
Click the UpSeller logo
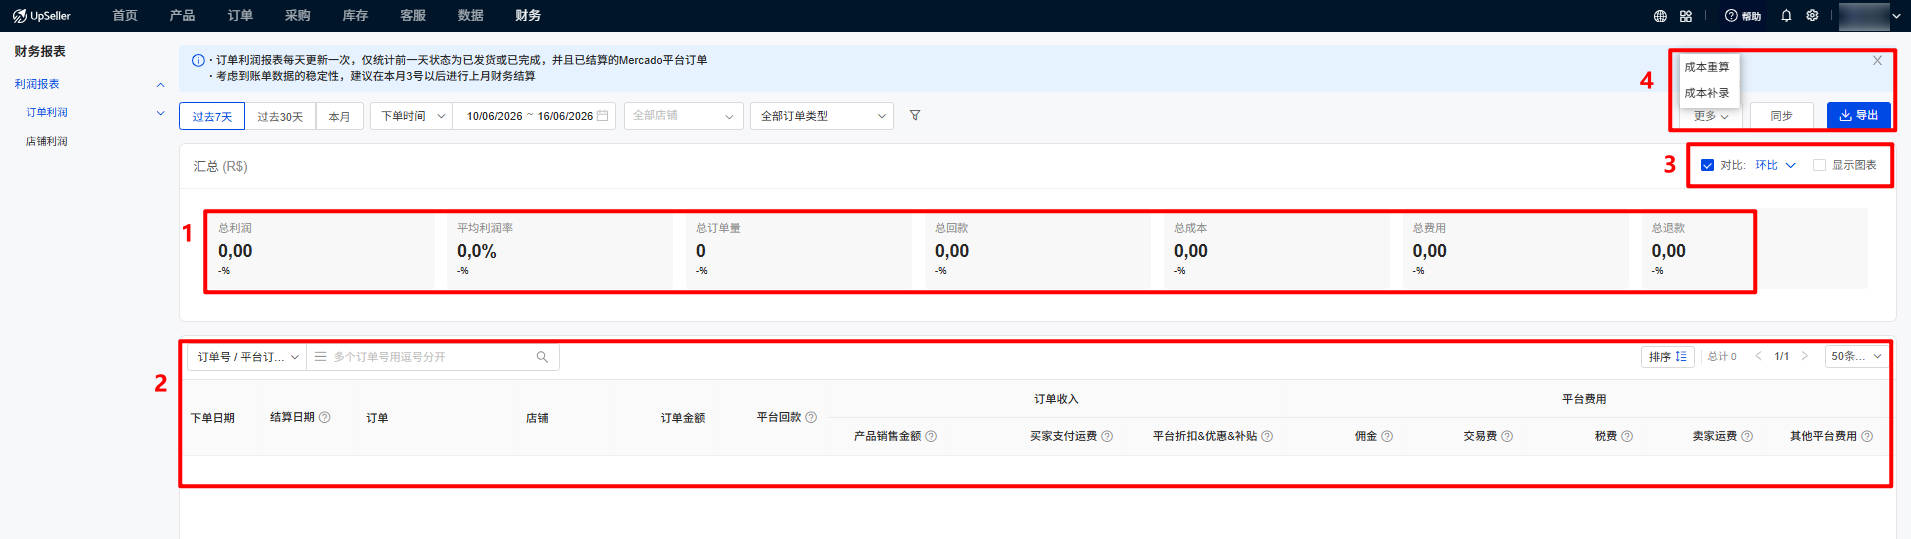[x=41, y=16]
